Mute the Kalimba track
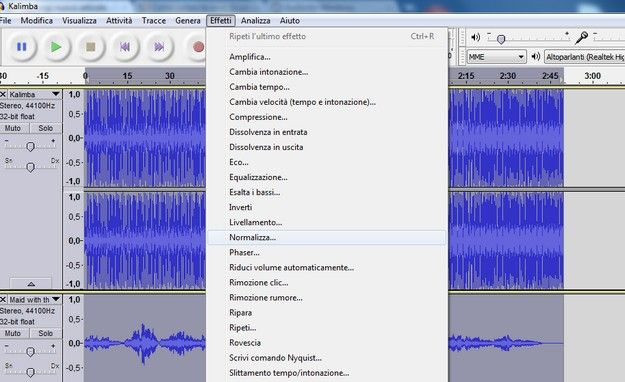Image resolution: width=625 pixels, height=382 pixels. pos(13,128)
